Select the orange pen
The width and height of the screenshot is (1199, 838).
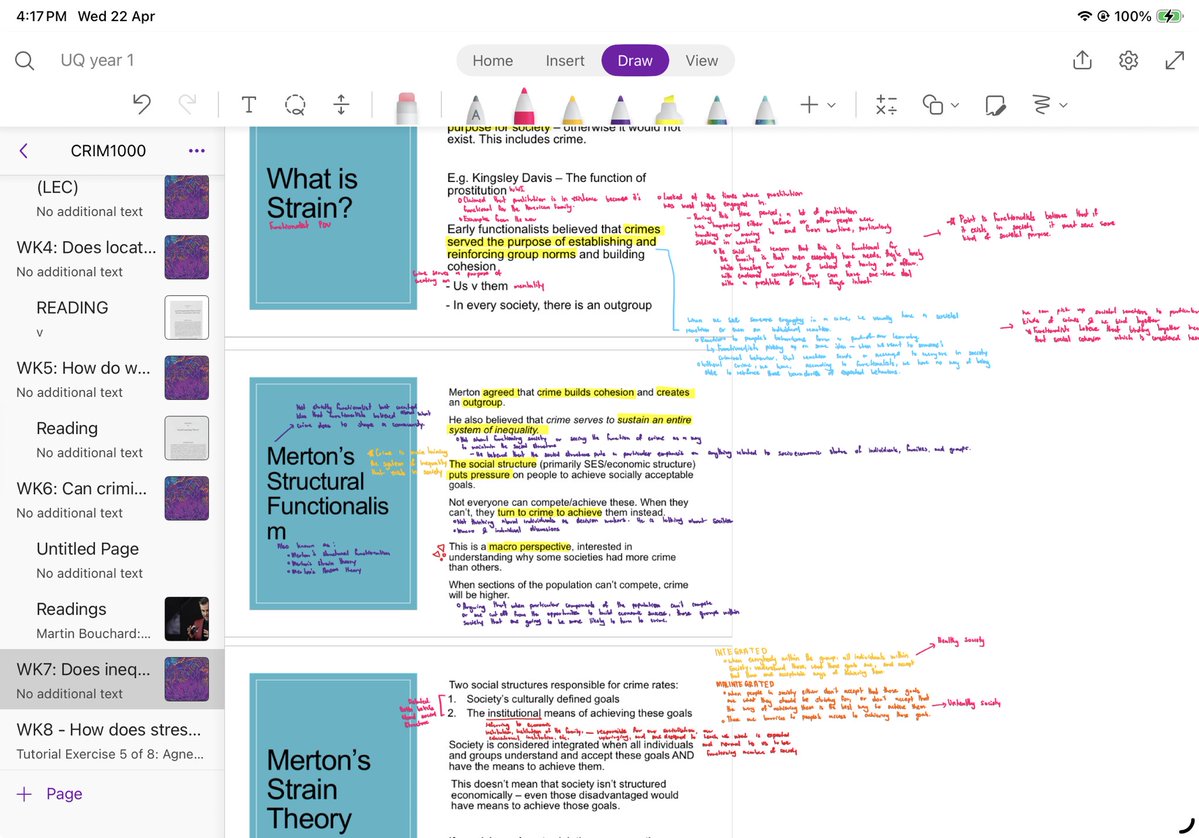coord(572,109)
